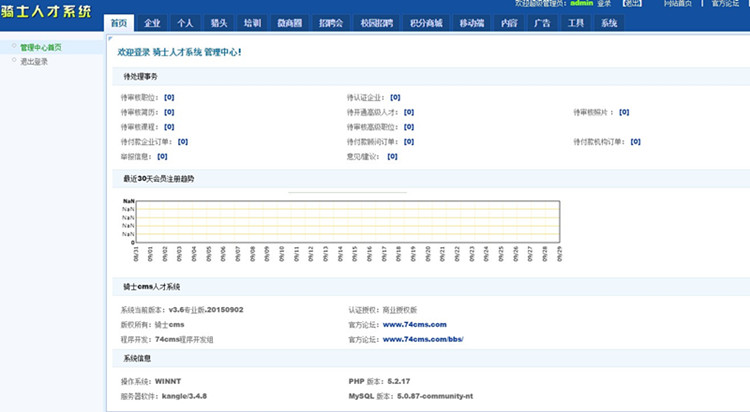Open the 待审核简历 count [0]
This screenshot has height=412, width=750.
click(169, 112)
